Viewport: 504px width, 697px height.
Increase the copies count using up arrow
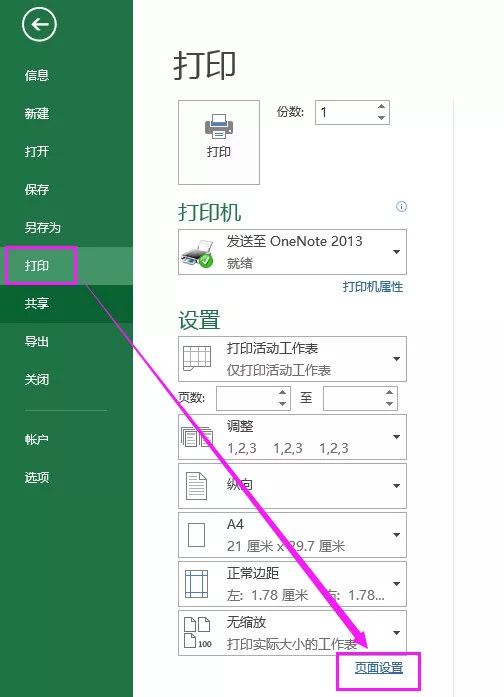381,107
